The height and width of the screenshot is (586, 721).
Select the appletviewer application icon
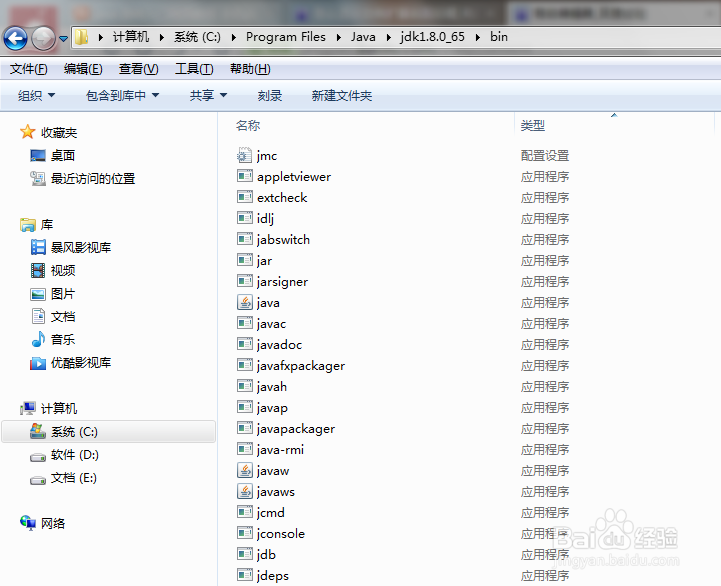(245, 176)
